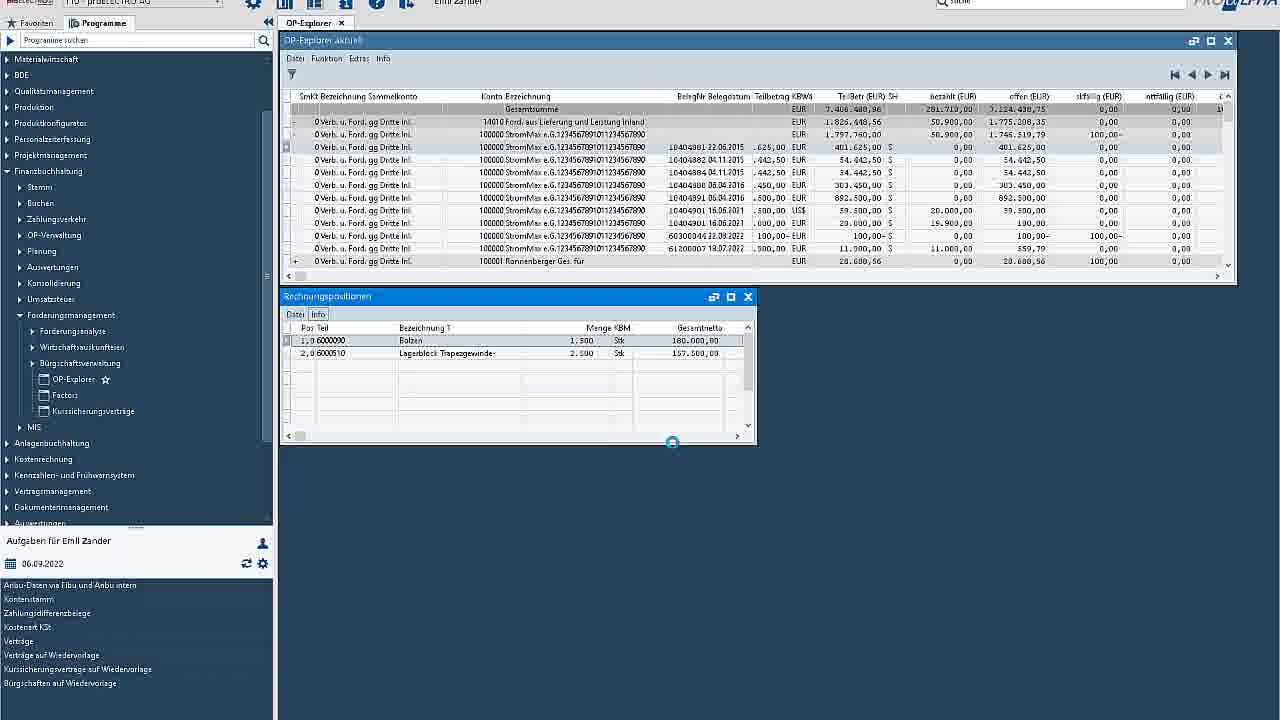Collapse Forderungsmanagement tree node
The image size is (1280, 720).
click(20, 315)
